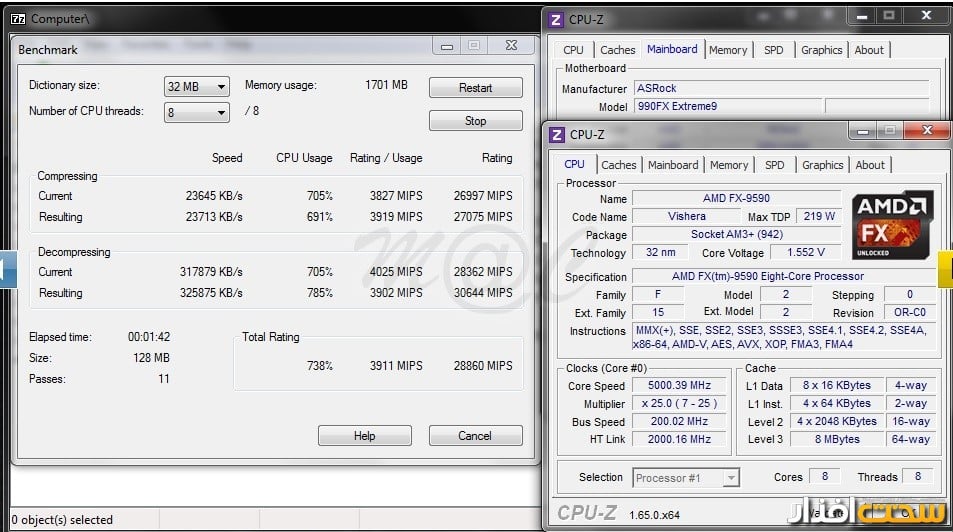Click the Revision value OR-C0
This screenshot has height=532, width=953.
(x=909, y=313)
